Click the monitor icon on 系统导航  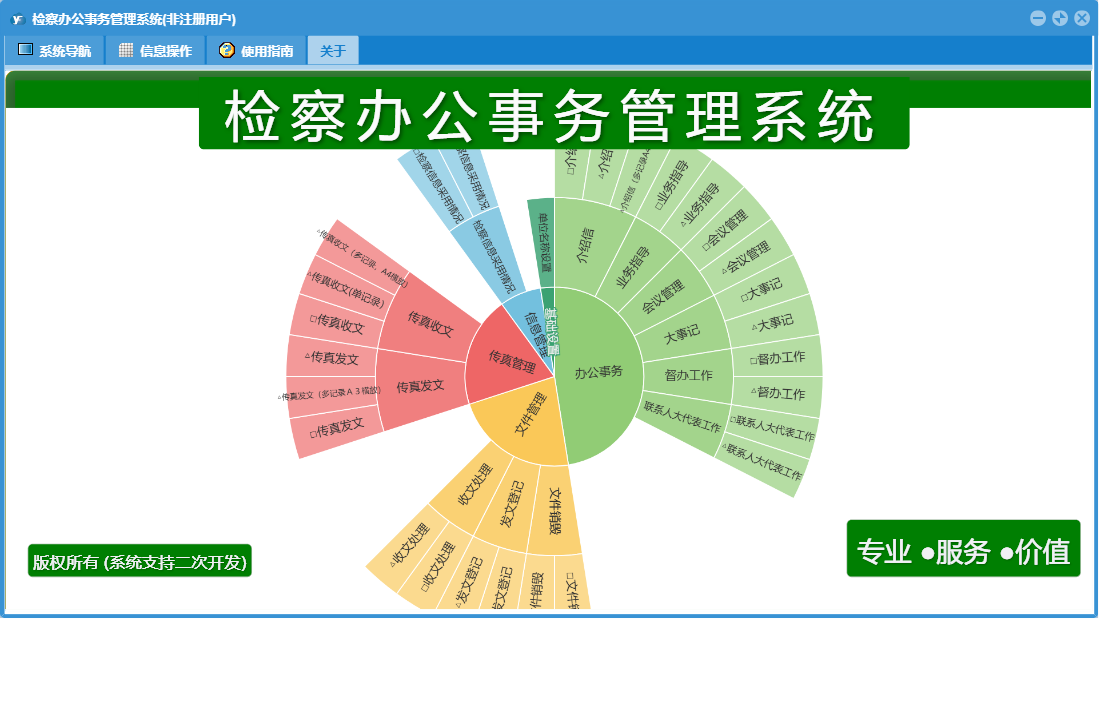tap(25, 50)
